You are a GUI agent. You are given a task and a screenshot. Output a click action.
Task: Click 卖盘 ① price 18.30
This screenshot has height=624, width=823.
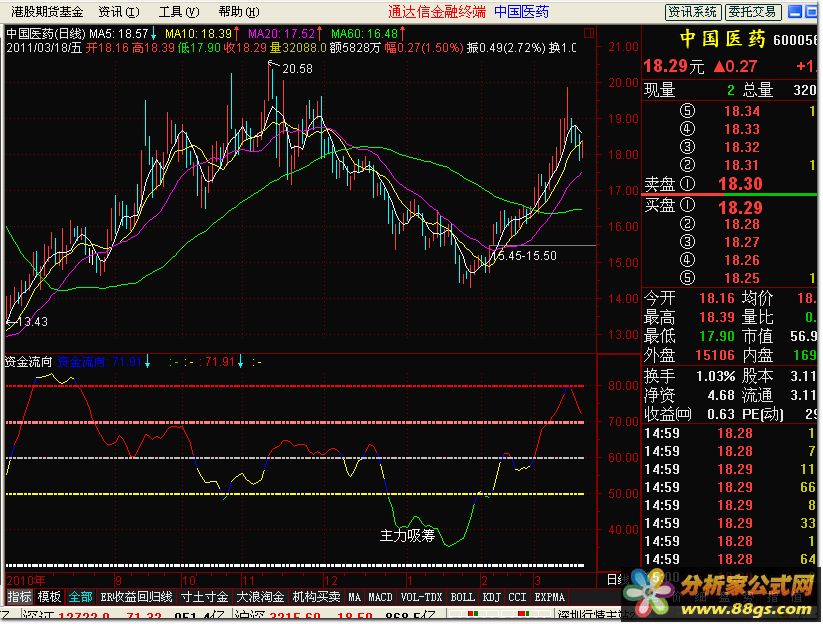click(x=740, y=184)
